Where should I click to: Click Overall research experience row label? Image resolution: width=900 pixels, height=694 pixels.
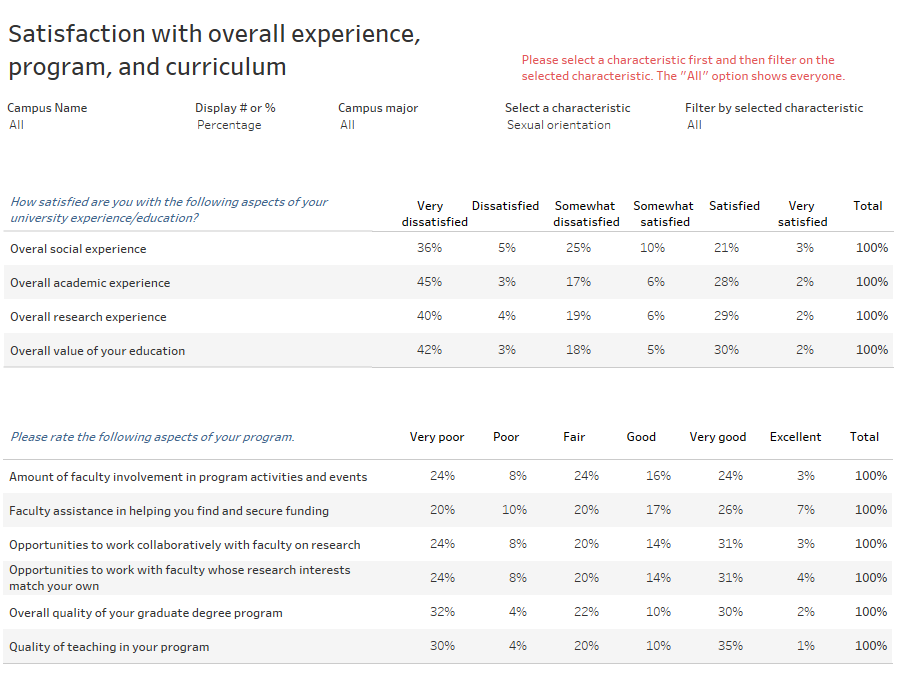(88, 317)
